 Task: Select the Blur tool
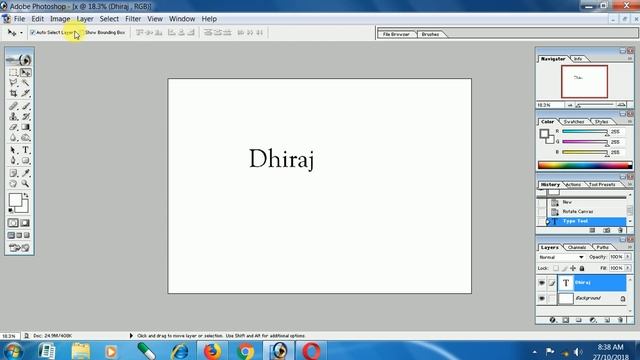(x=13, y=138)
